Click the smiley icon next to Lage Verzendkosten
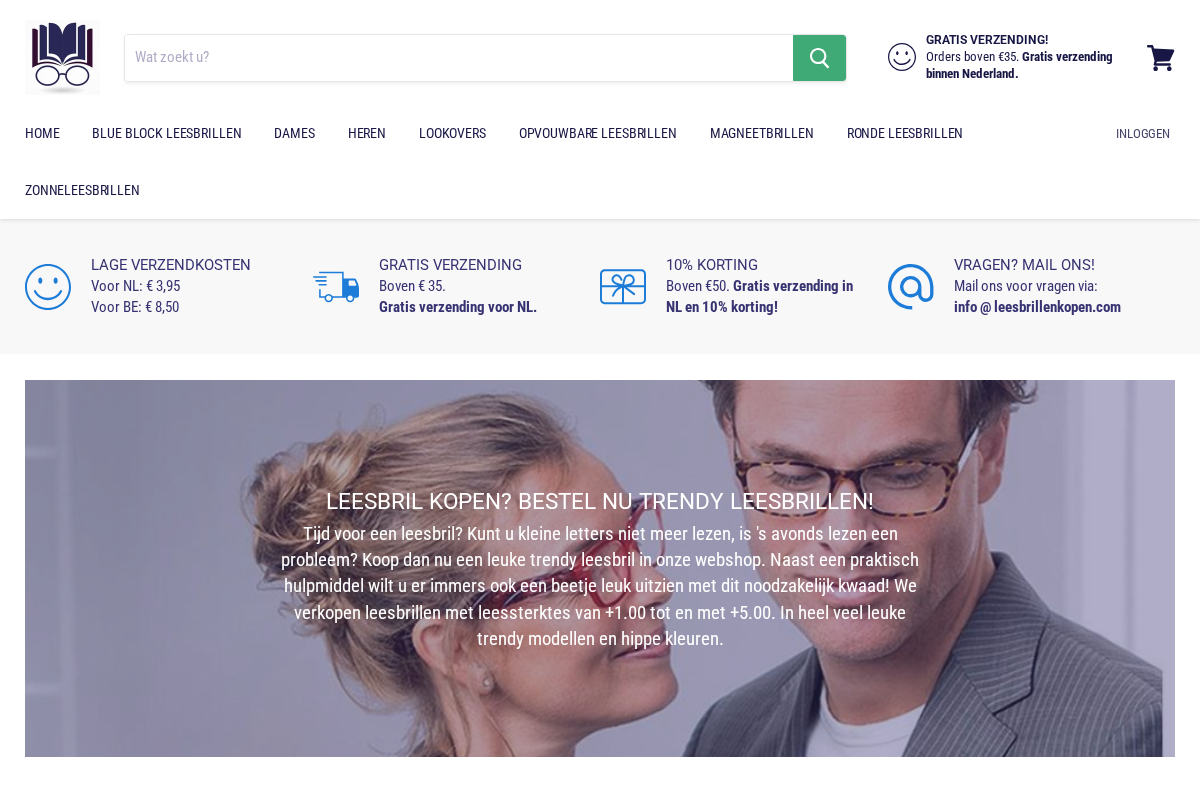 tap(48, 287)
